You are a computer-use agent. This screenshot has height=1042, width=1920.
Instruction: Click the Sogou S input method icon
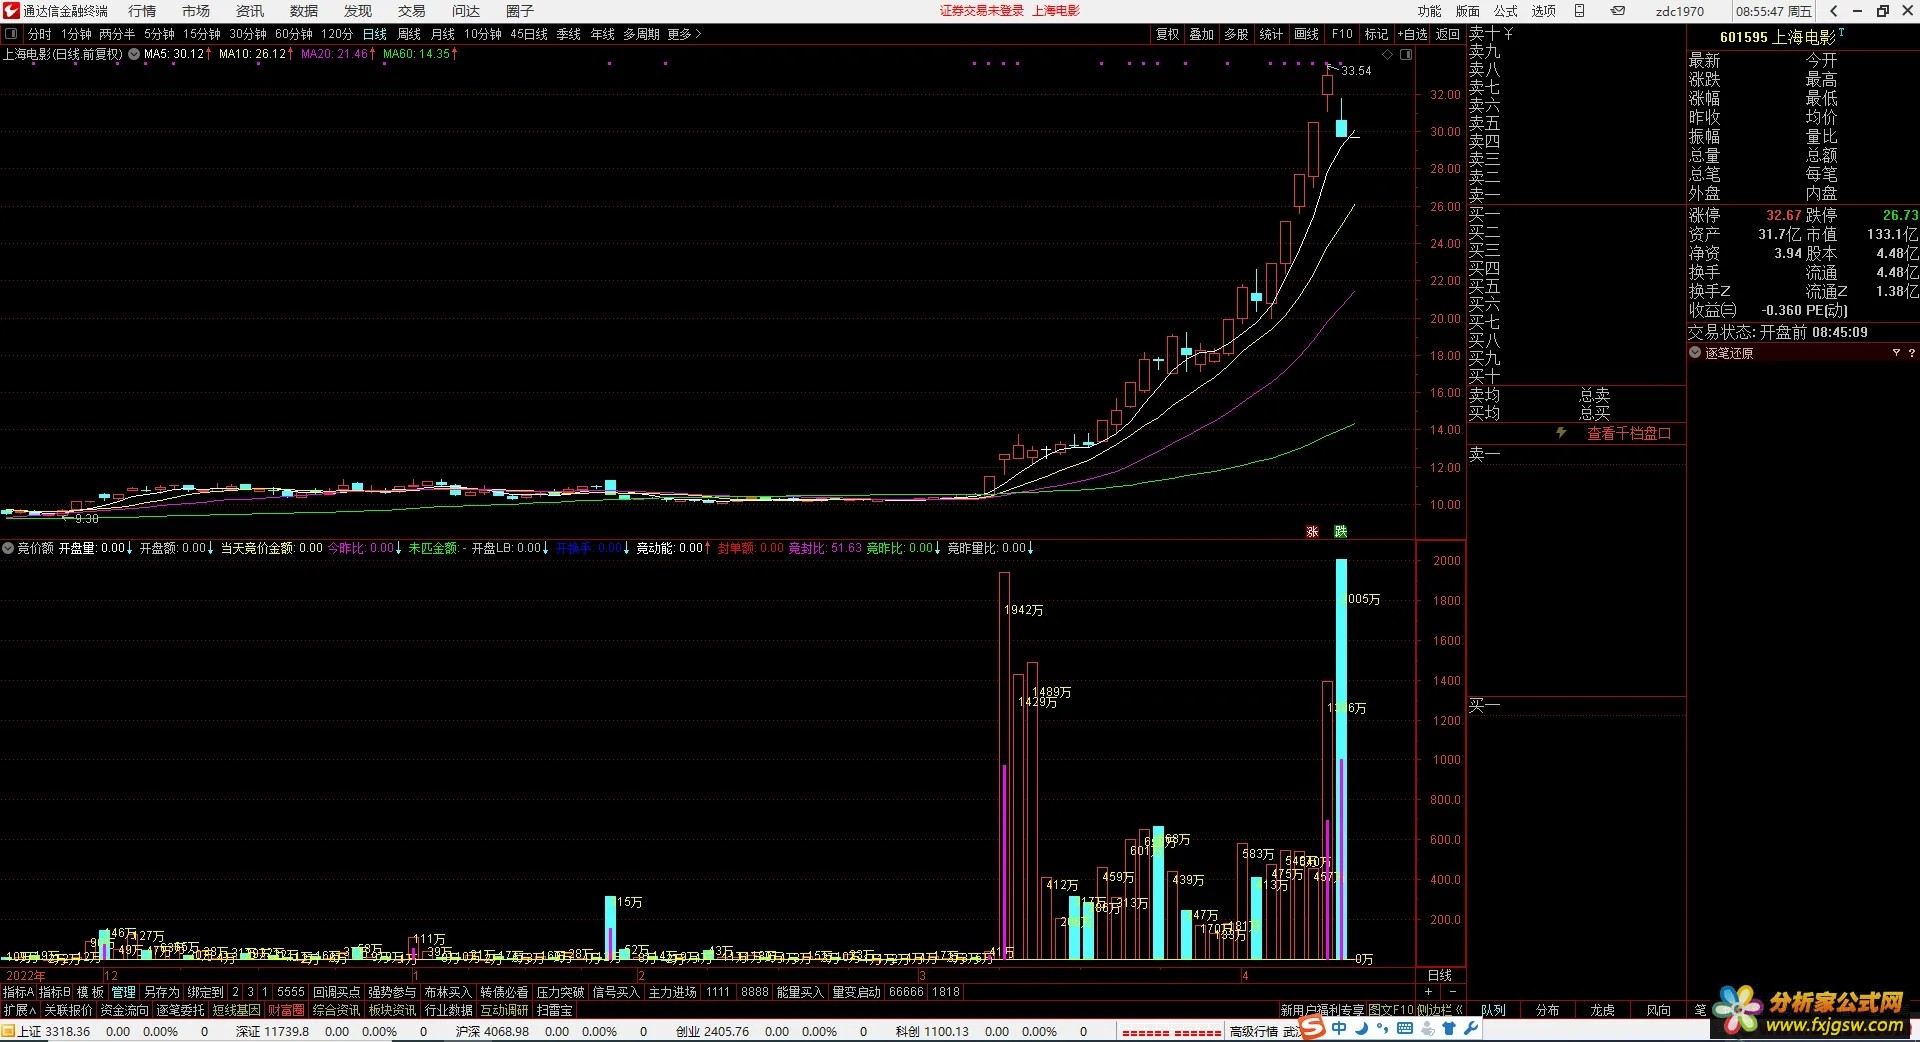1313,1029
